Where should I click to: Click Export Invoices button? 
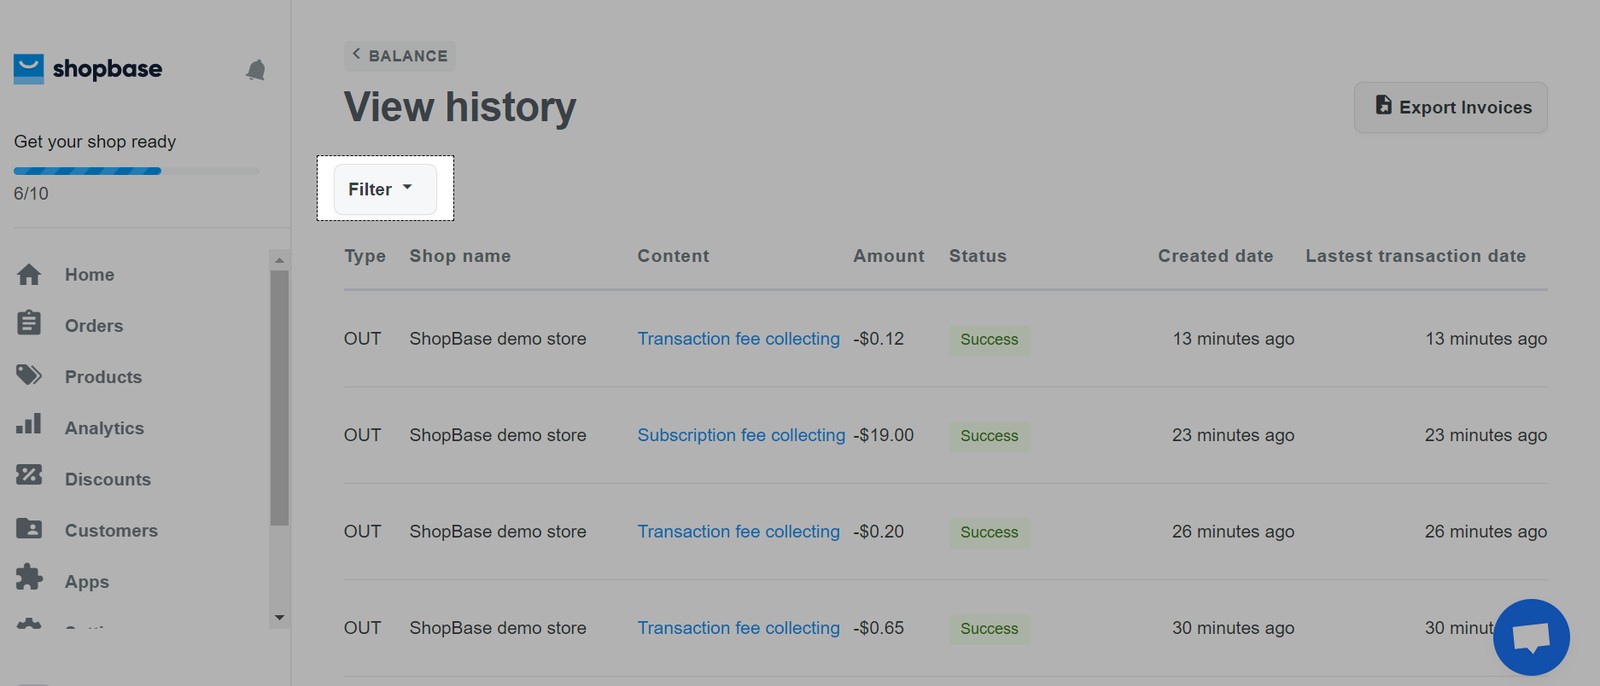[x=1450, y=108]
